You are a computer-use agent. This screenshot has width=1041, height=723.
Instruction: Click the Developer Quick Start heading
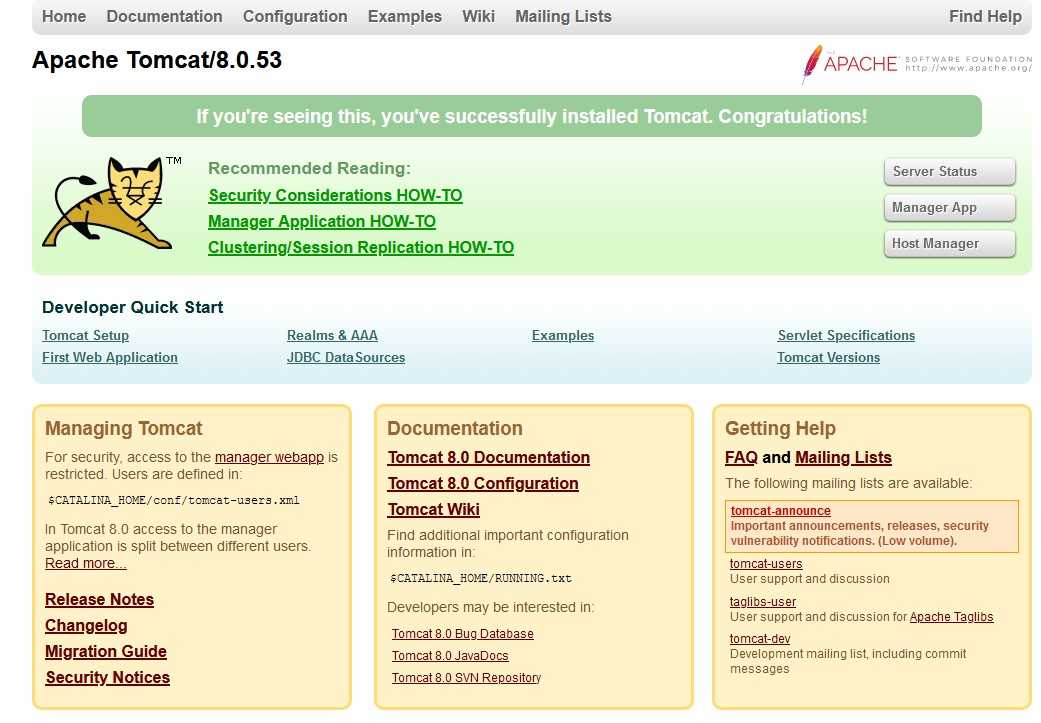point(133,307)
